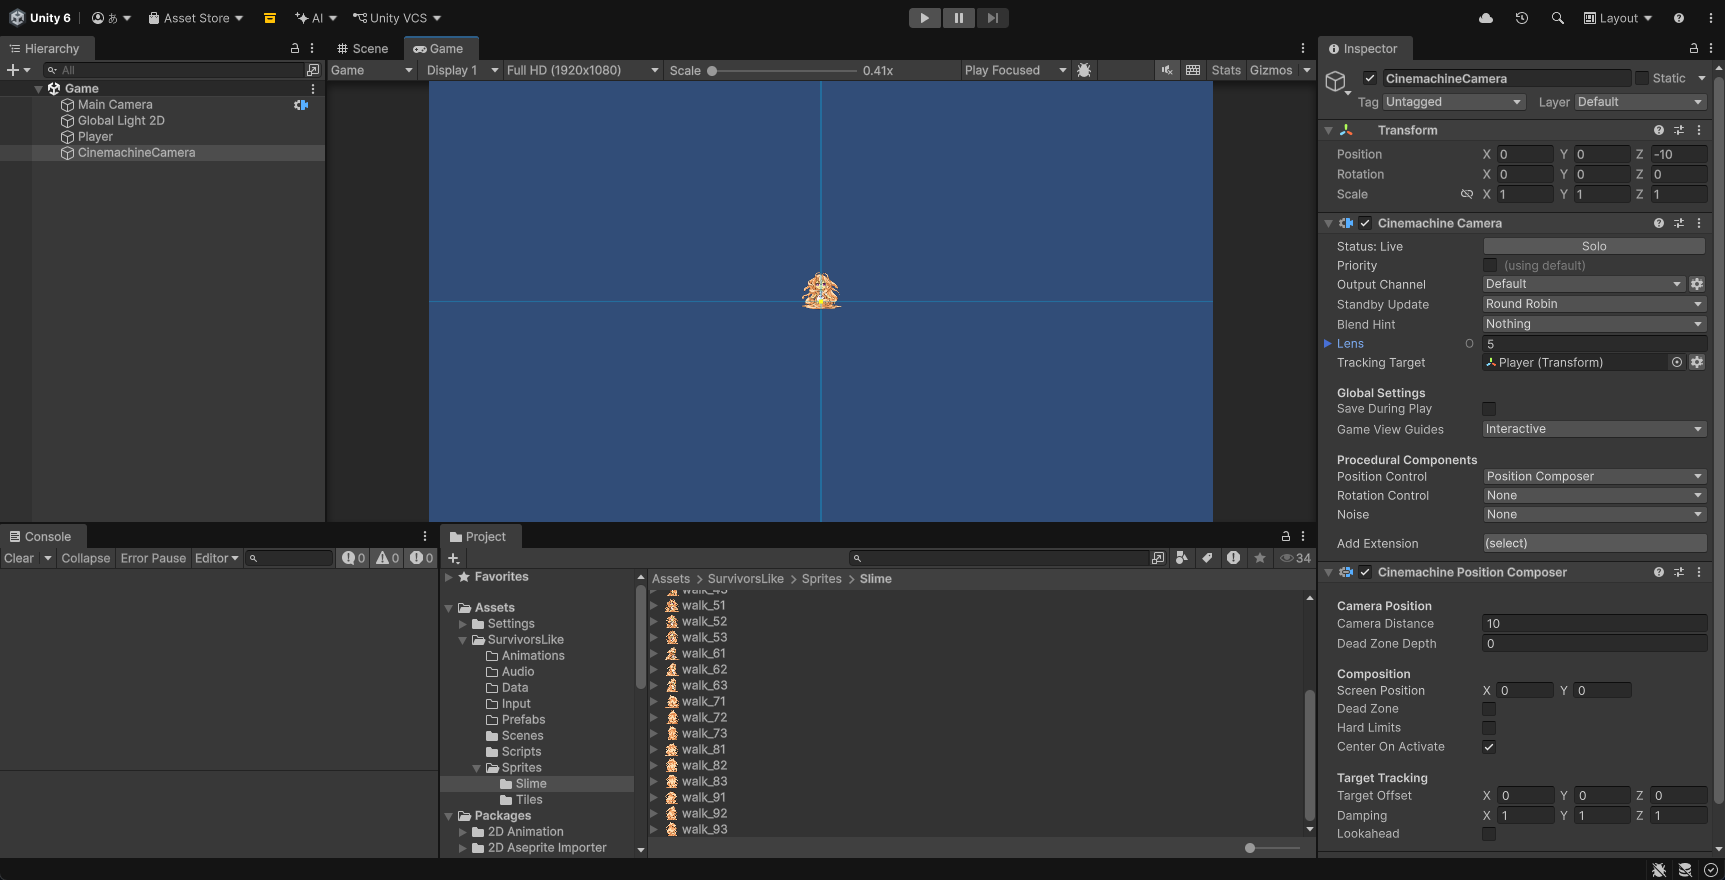This screenshot has height=880, width=1725.
Task: Click the Output Channel gear icon
Action: pyautogui.click(x=1697, y=284)
